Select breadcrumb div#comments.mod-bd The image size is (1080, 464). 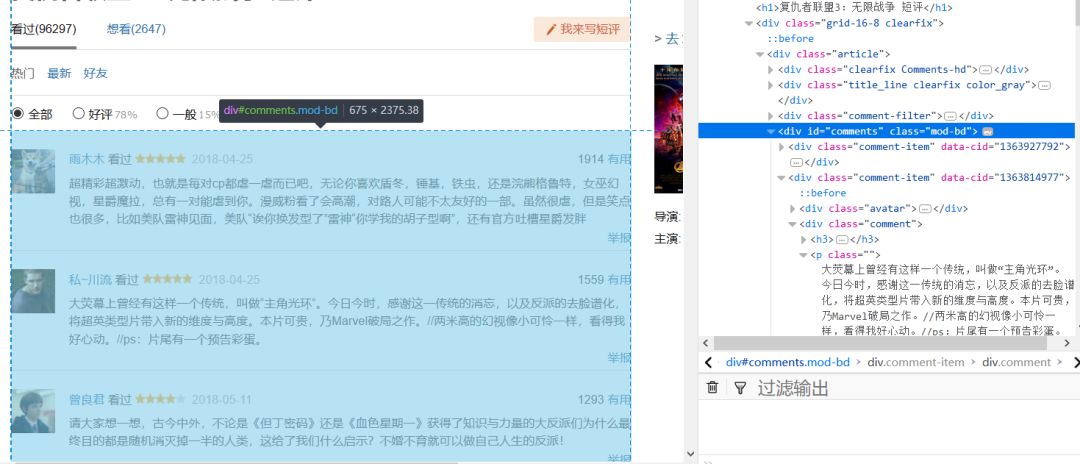[787, 362]
